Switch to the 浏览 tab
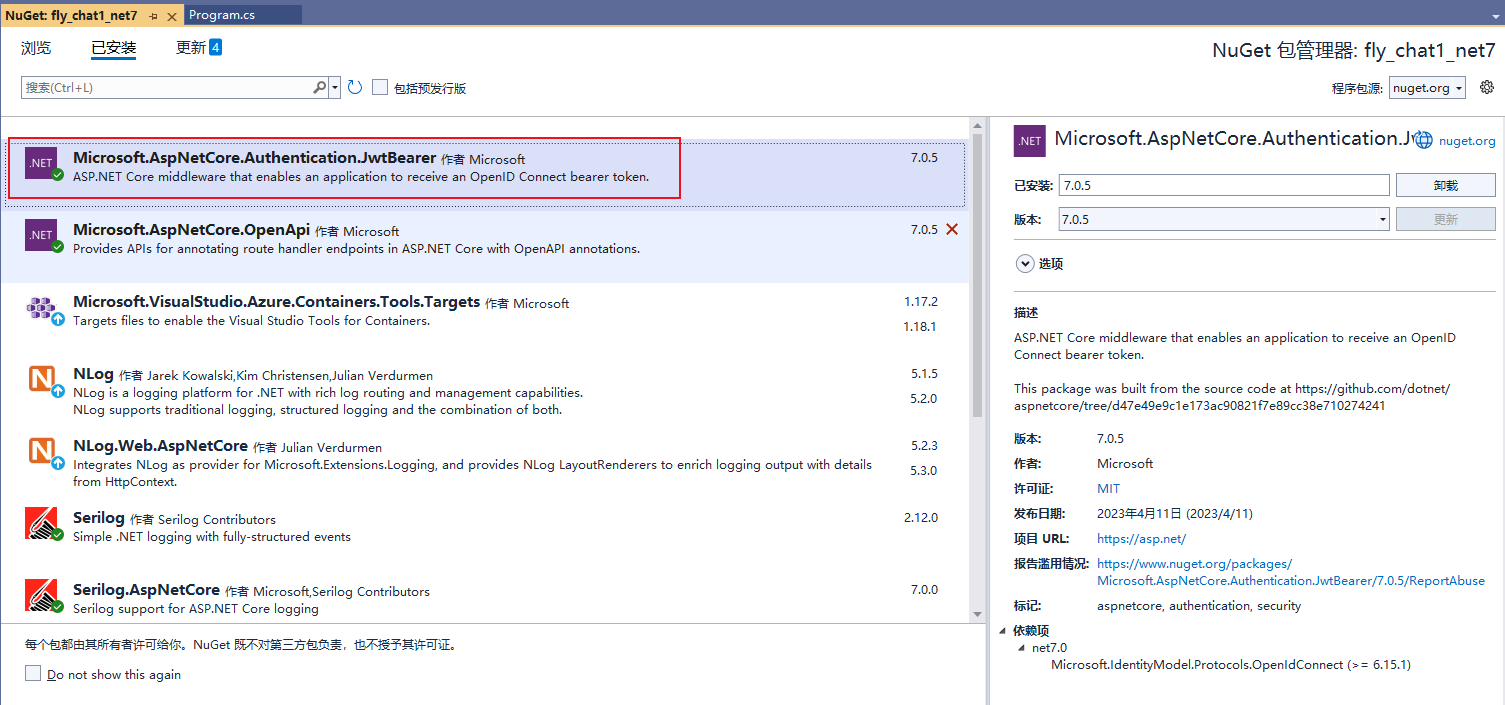This screenshot has width=1505, height=705. click(x=36, y=48)
